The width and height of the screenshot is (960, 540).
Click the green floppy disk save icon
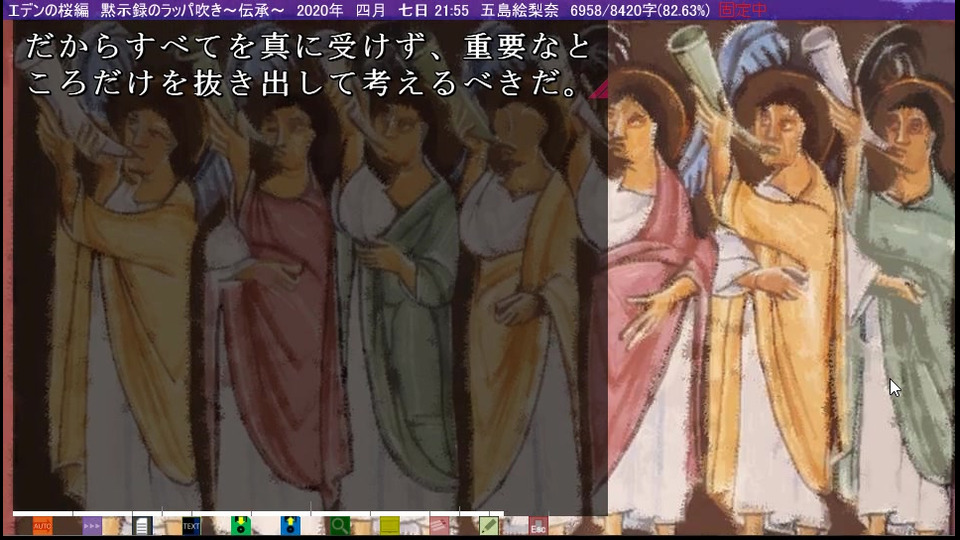coord(241,526)
